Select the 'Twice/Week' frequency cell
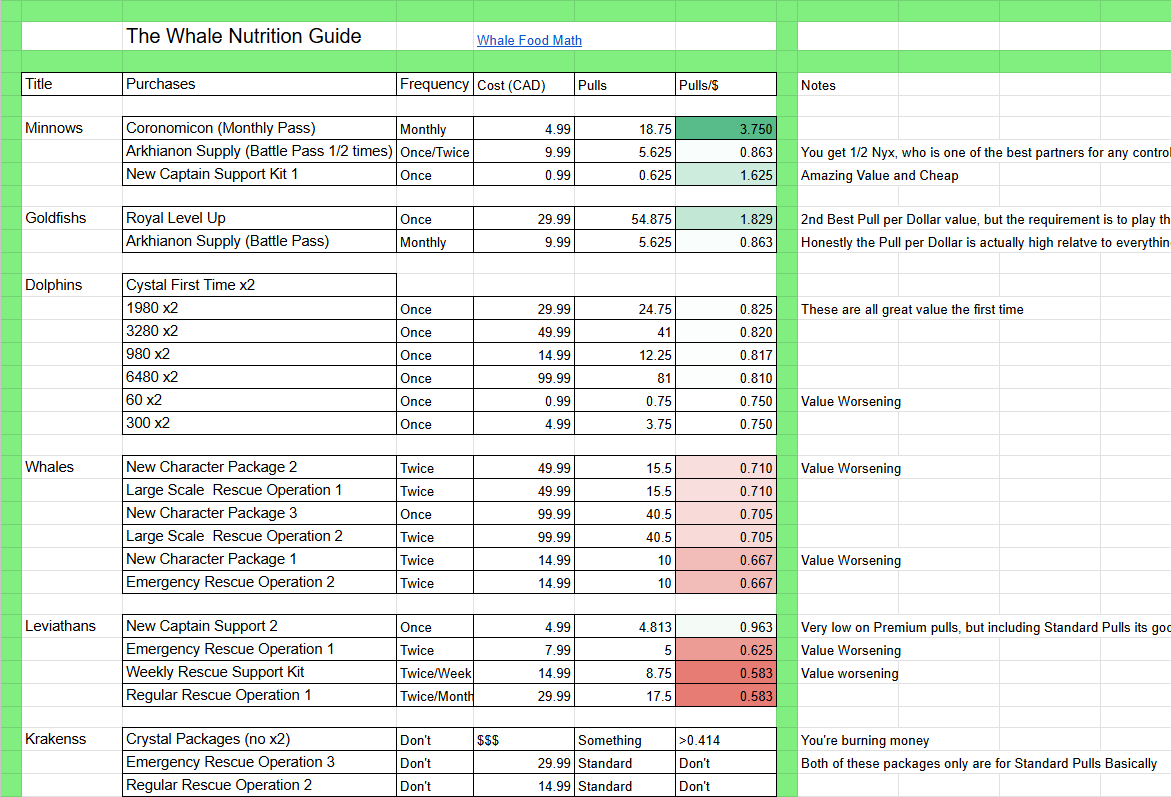This screenshot has width=1171, height=797. [435, 672]
